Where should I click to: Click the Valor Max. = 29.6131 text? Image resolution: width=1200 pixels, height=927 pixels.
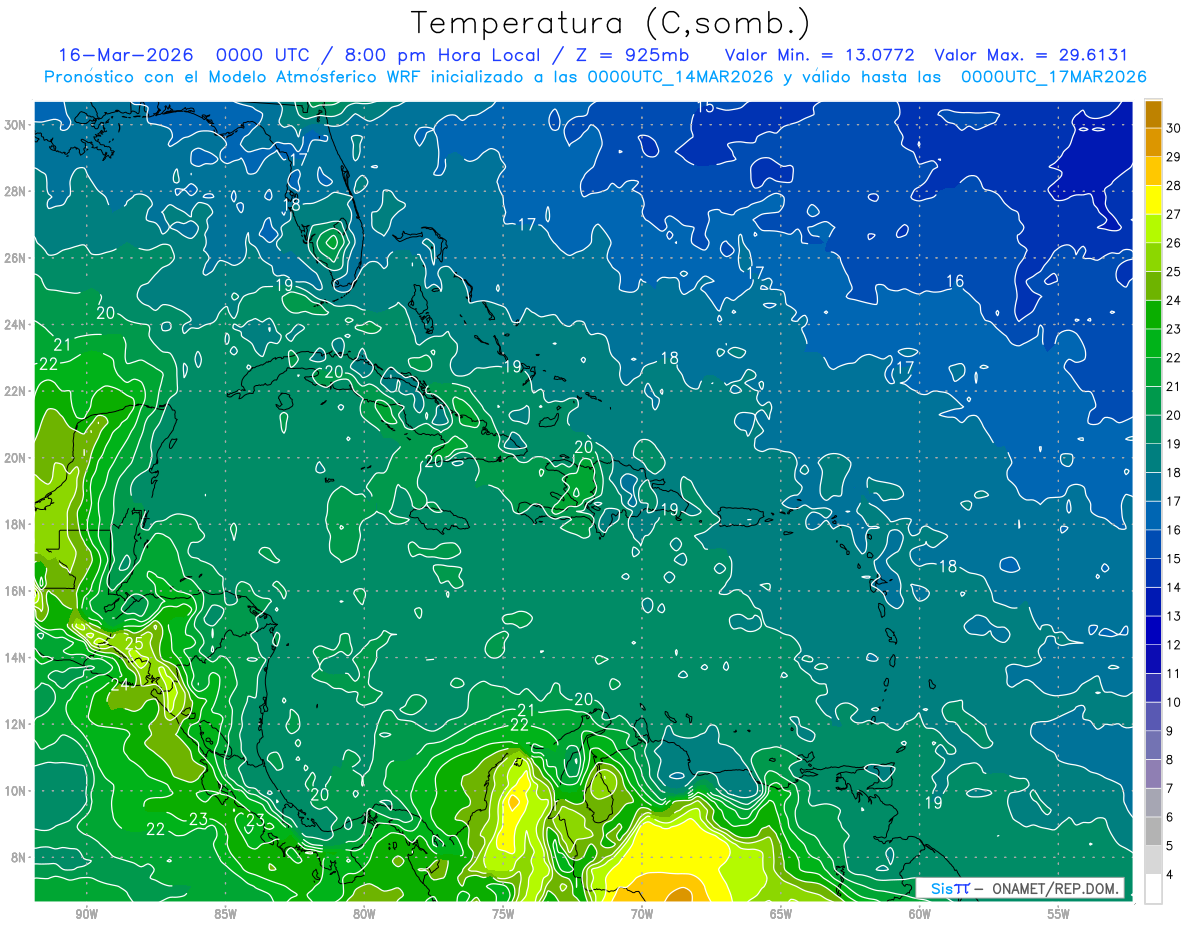tap(1031, 56)
